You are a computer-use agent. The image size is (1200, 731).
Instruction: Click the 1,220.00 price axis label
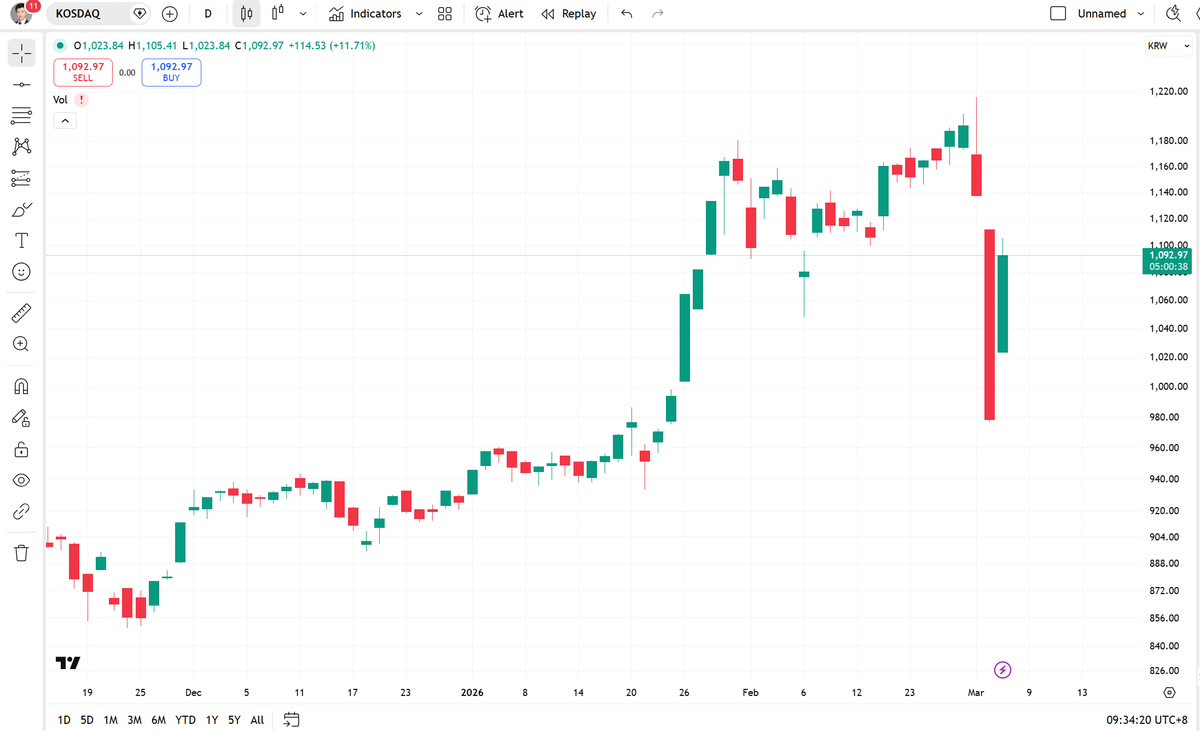[x=1168, y=92]
